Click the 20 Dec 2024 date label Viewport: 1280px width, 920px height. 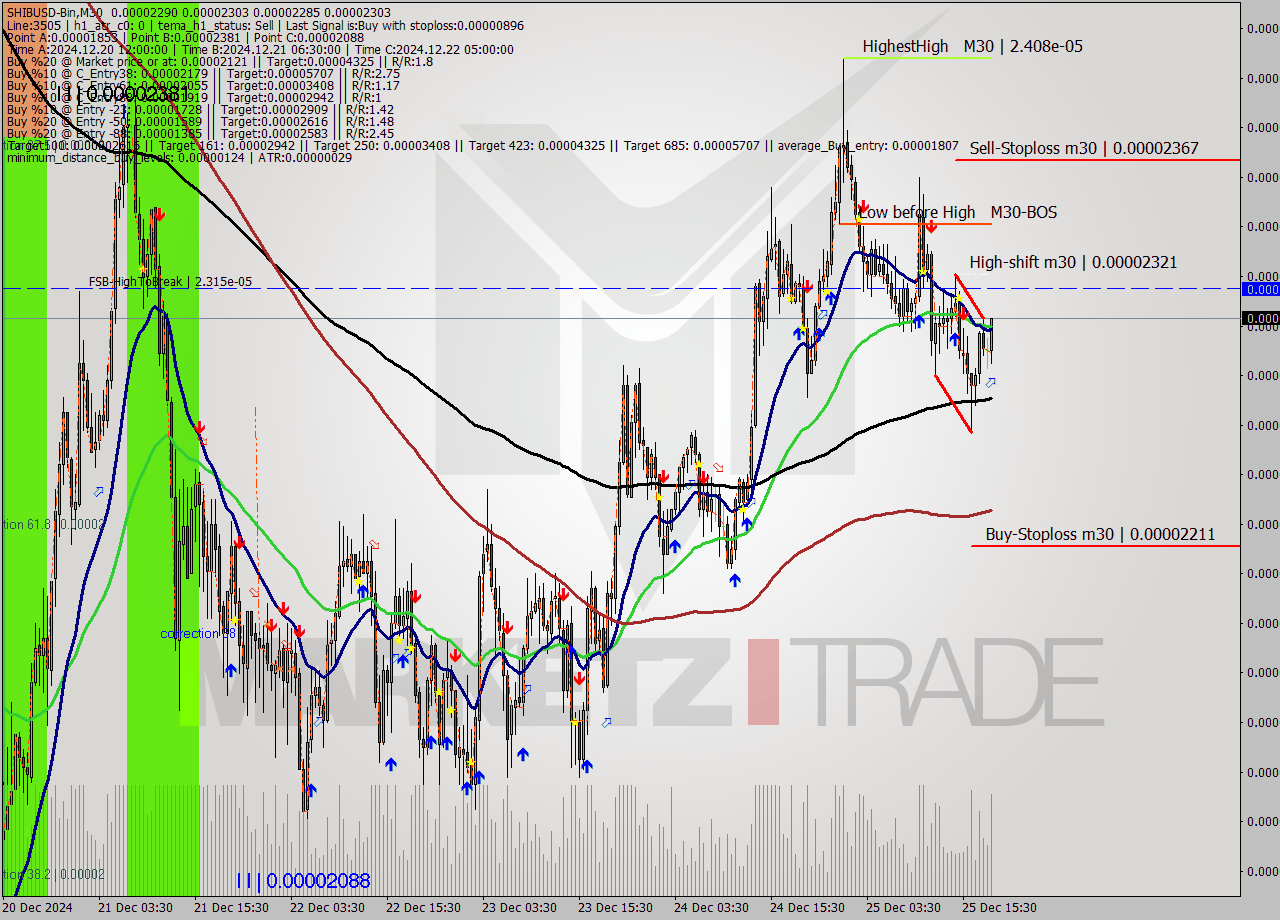39,908
